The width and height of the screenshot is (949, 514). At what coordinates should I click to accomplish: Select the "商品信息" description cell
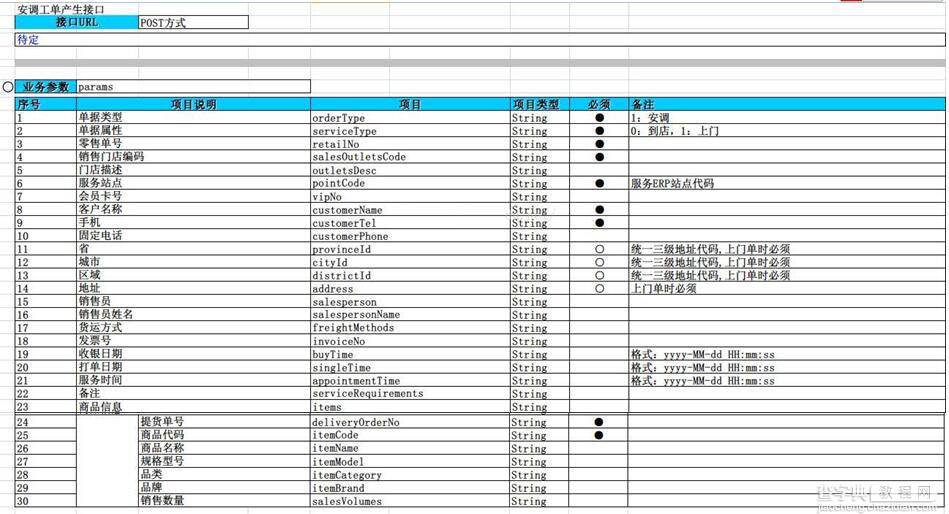pyautogui.click(x=193, y=407)
